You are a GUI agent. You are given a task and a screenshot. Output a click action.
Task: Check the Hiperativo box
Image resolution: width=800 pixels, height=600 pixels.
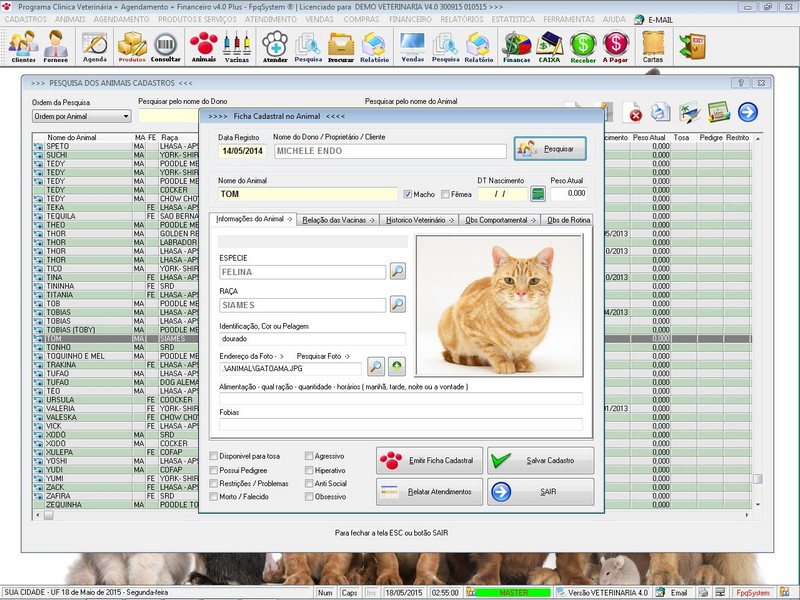coord(309,470)
